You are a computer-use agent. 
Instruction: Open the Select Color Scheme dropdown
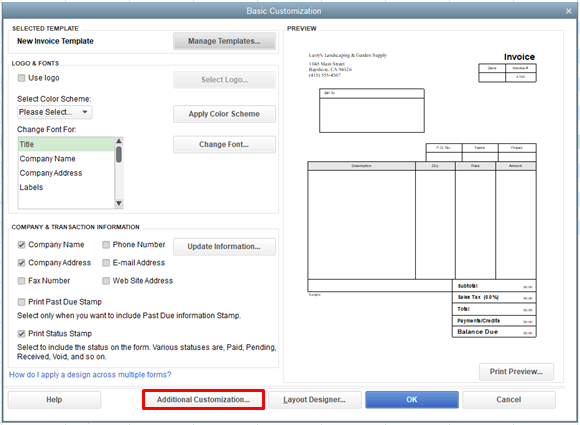(x=55, y=112)
